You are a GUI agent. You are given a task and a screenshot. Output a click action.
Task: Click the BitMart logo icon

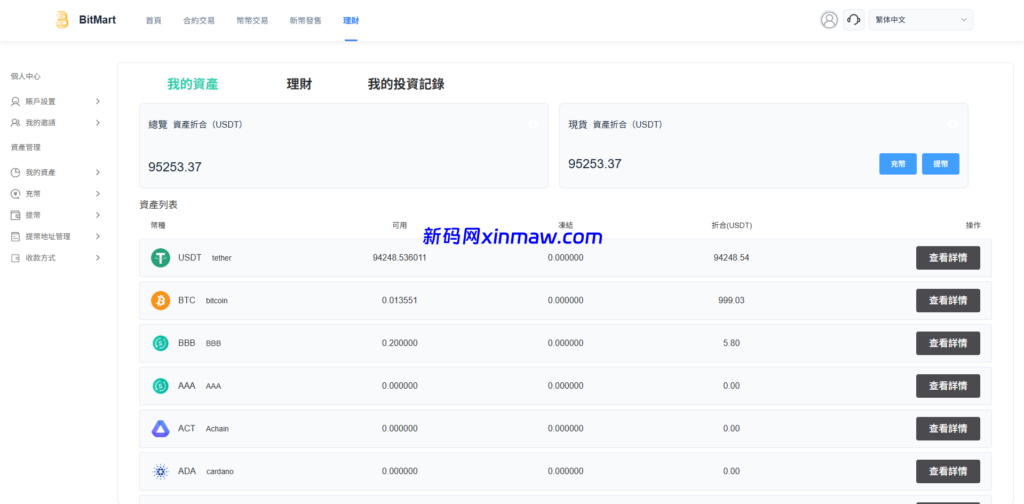click(x=62, y=20)
